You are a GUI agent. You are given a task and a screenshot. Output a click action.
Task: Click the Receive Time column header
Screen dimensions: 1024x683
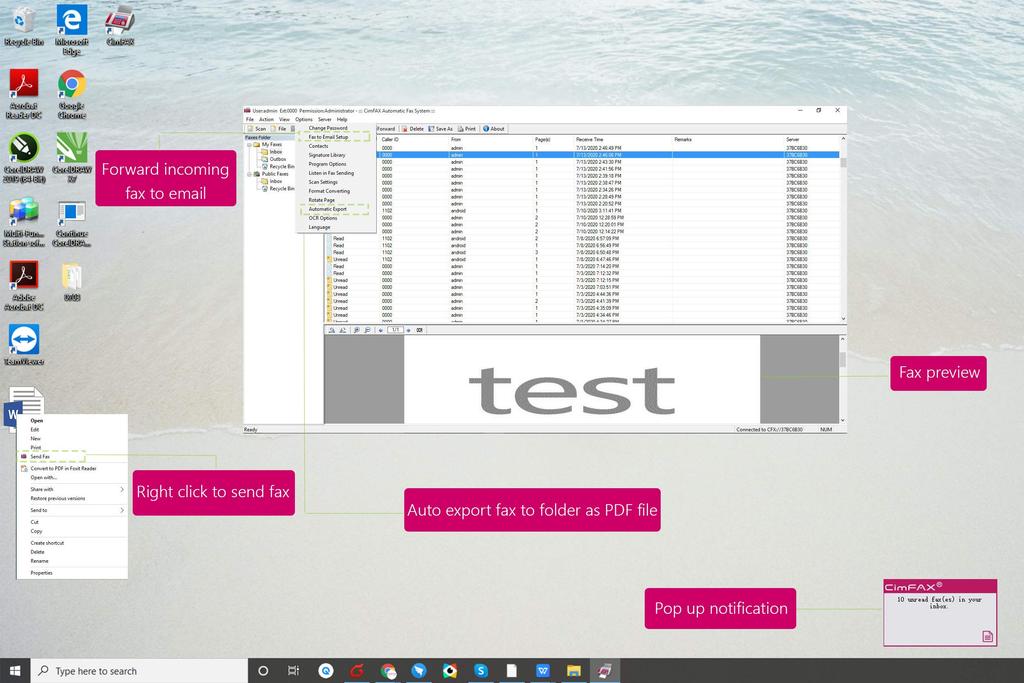[590, 139]
